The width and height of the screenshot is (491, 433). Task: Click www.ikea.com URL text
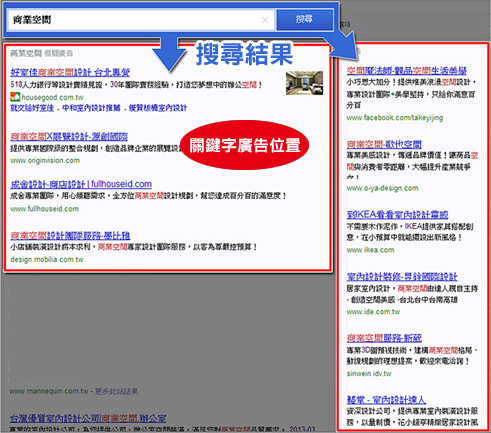pos(370,250)
